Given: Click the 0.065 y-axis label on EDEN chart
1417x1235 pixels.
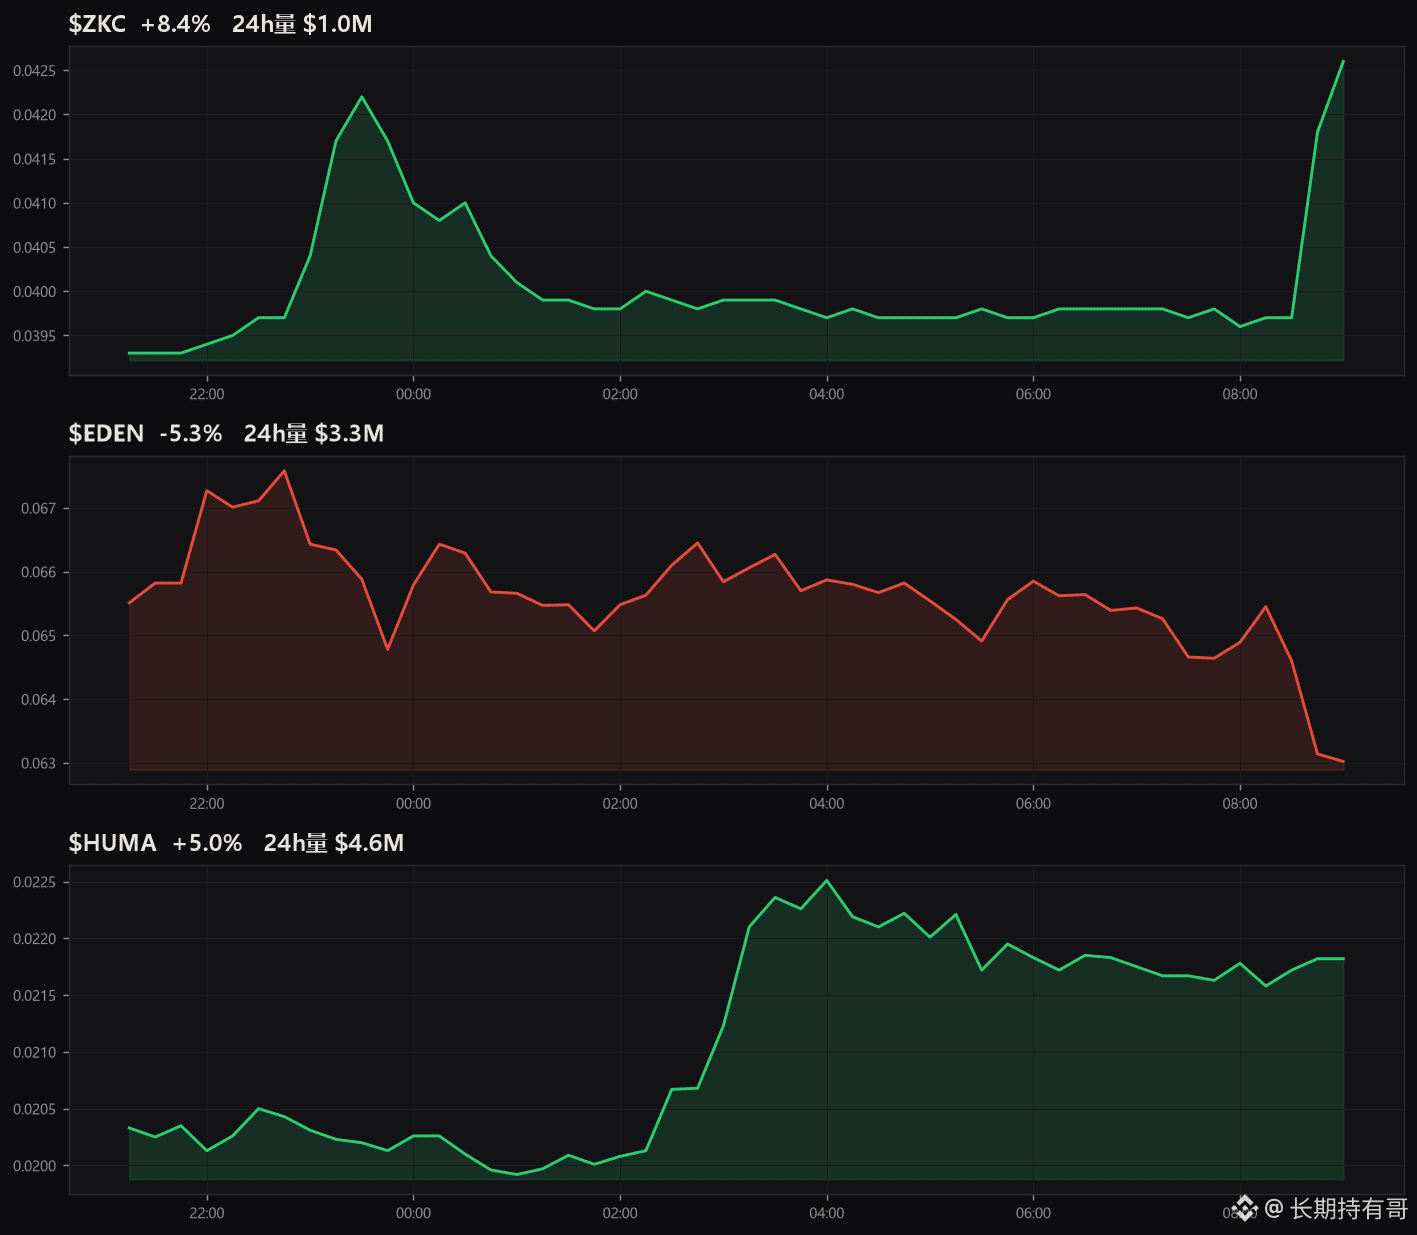Looking at the screenshot, I should click(x=39, y=636).
